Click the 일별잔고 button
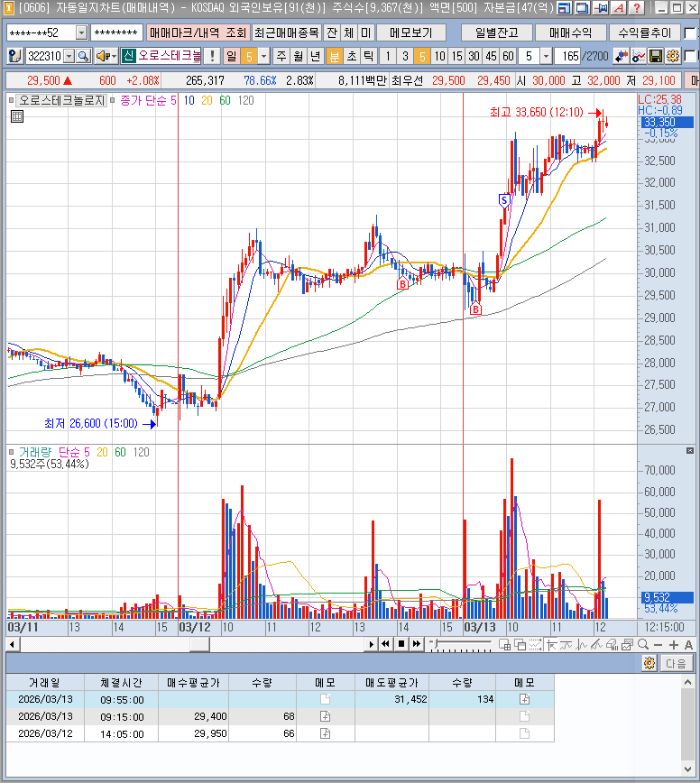 click(496, 33)
